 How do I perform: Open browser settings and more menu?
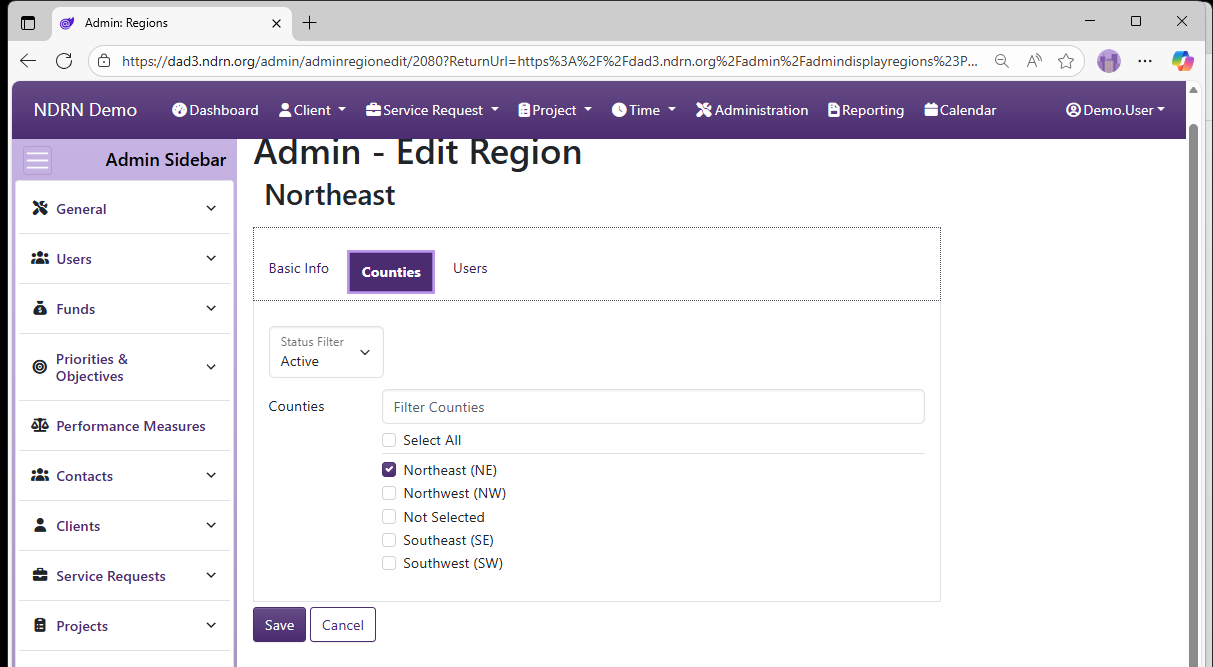coord(1146,61)
